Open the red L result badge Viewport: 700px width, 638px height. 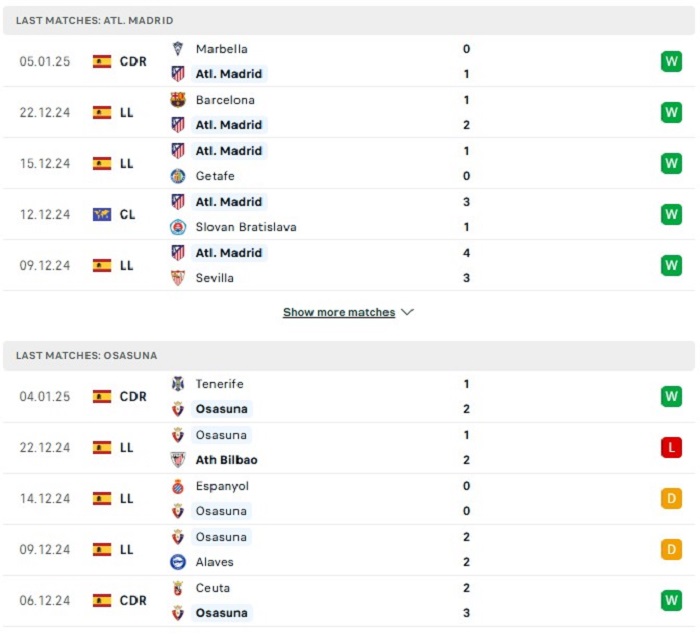(671, 447)
